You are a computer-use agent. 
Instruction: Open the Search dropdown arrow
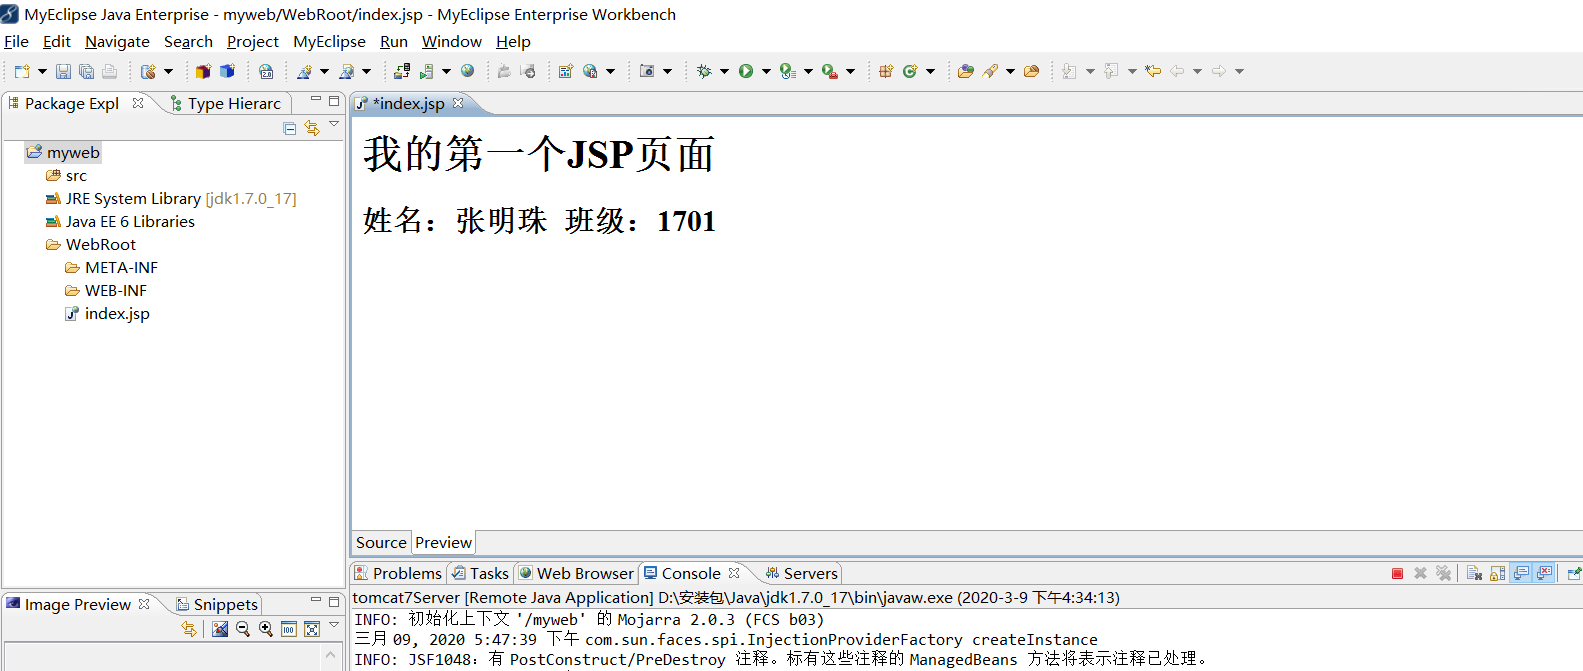tap(1010, 71)
